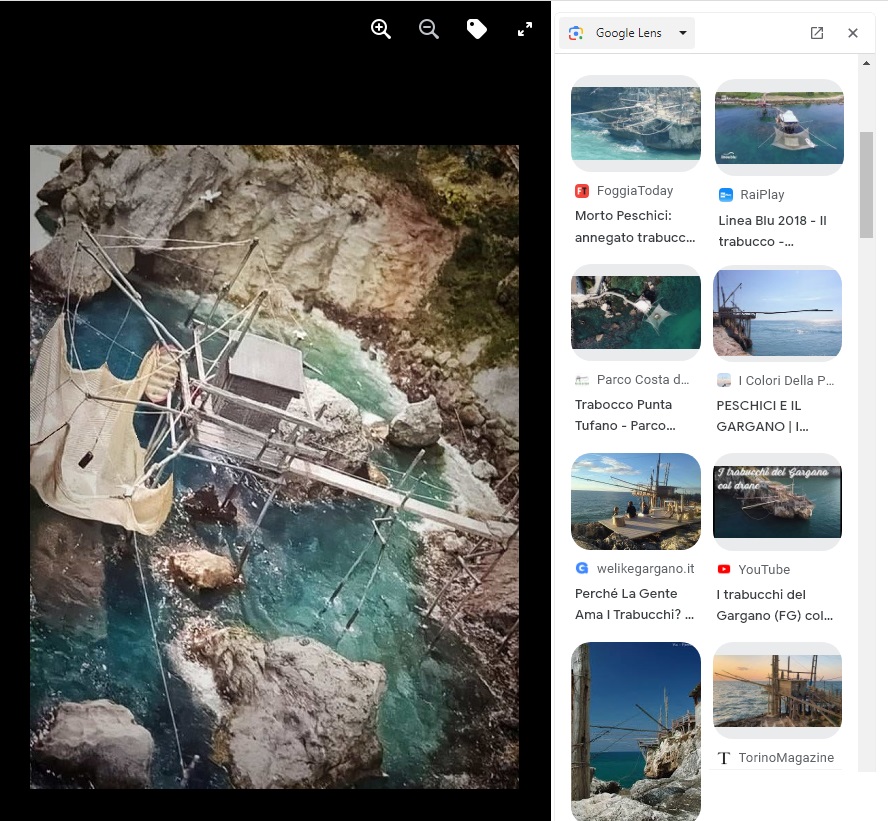
Task: Click the zoom out magnifier icon
Action: point(429,29)
